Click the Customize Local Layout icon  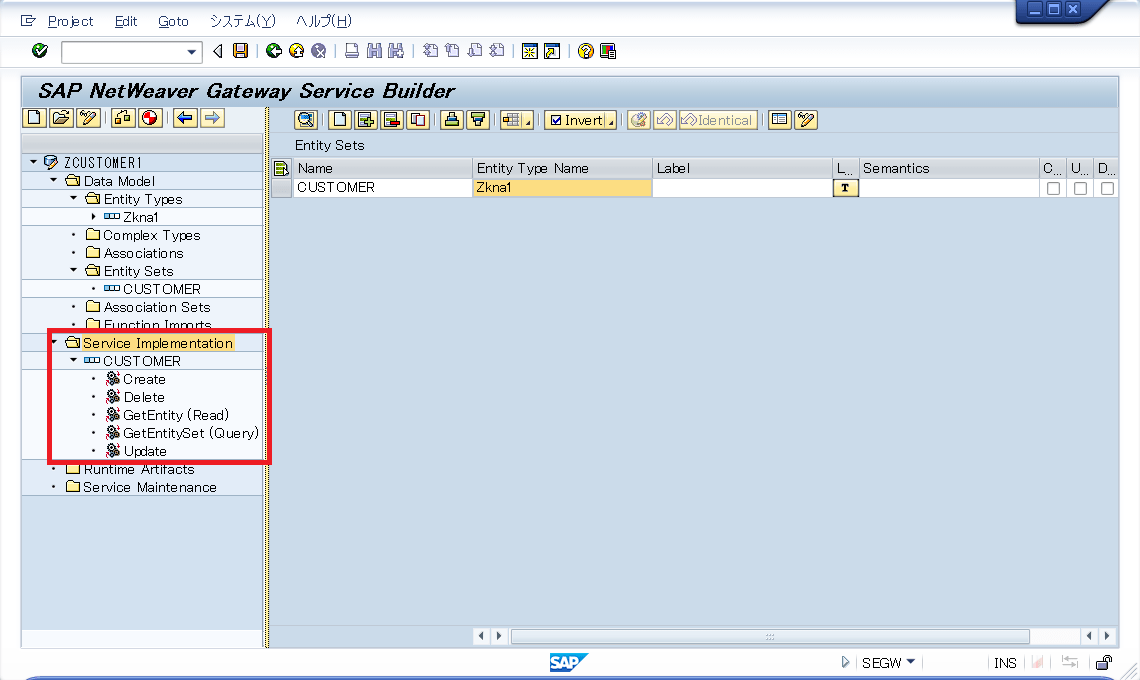(x=608, y=51)
